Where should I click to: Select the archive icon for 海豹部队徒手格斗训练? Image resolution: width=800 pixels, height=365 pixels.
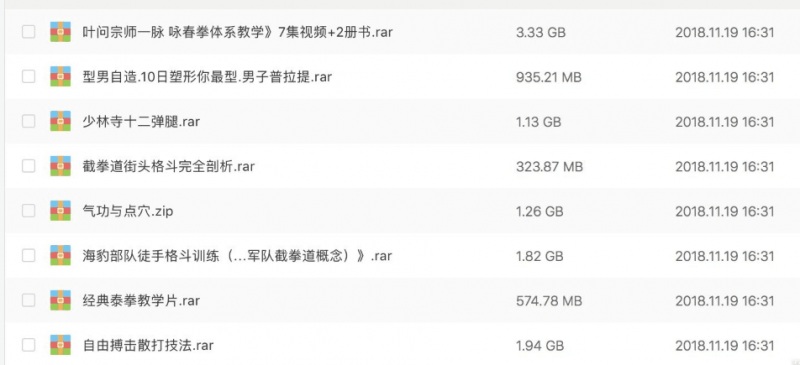pyautogui.click(x=60, y=255)
